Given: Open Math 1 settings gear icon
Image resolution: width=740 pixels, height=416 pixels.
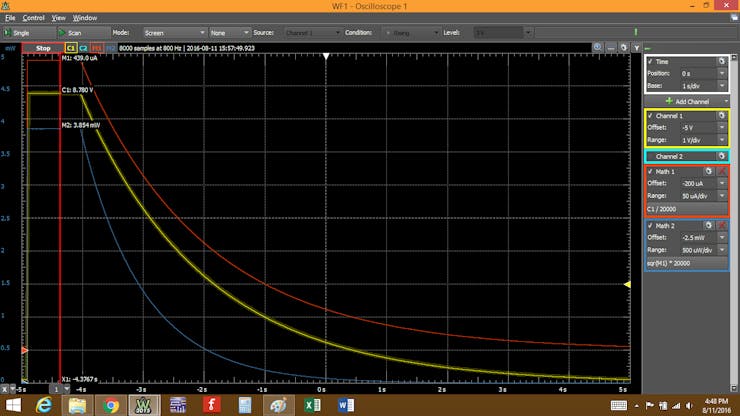Looking at the screenshot, I should coord(708,171).
